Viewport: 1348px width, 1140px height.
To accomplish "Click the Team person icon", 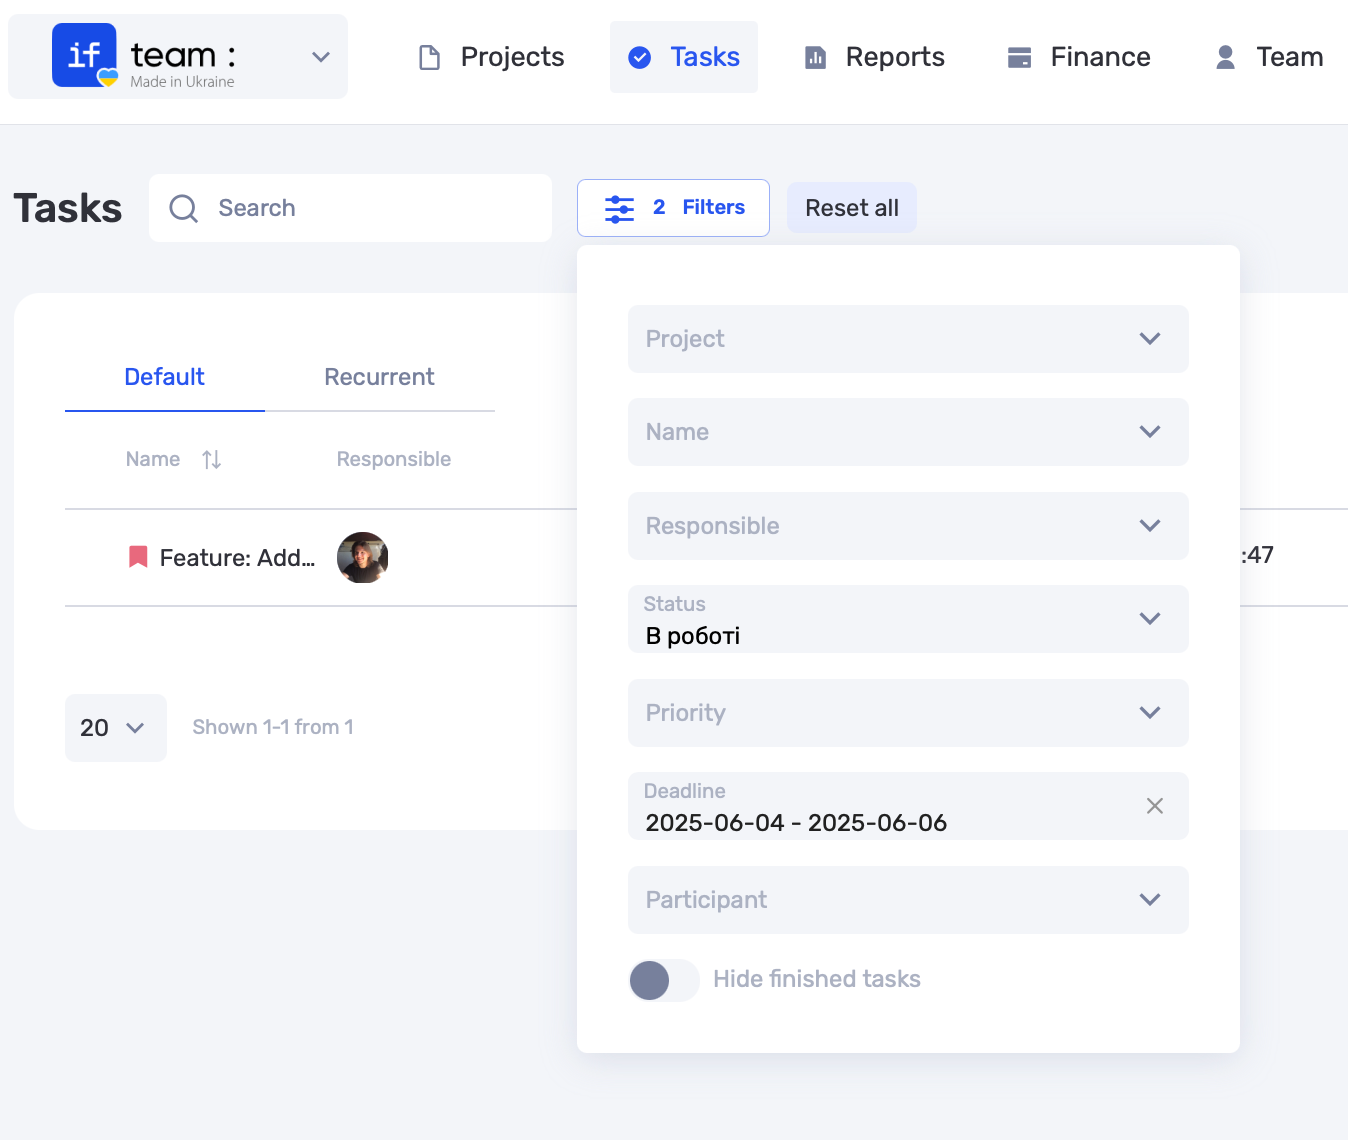I will click(x=1225, y=58).
